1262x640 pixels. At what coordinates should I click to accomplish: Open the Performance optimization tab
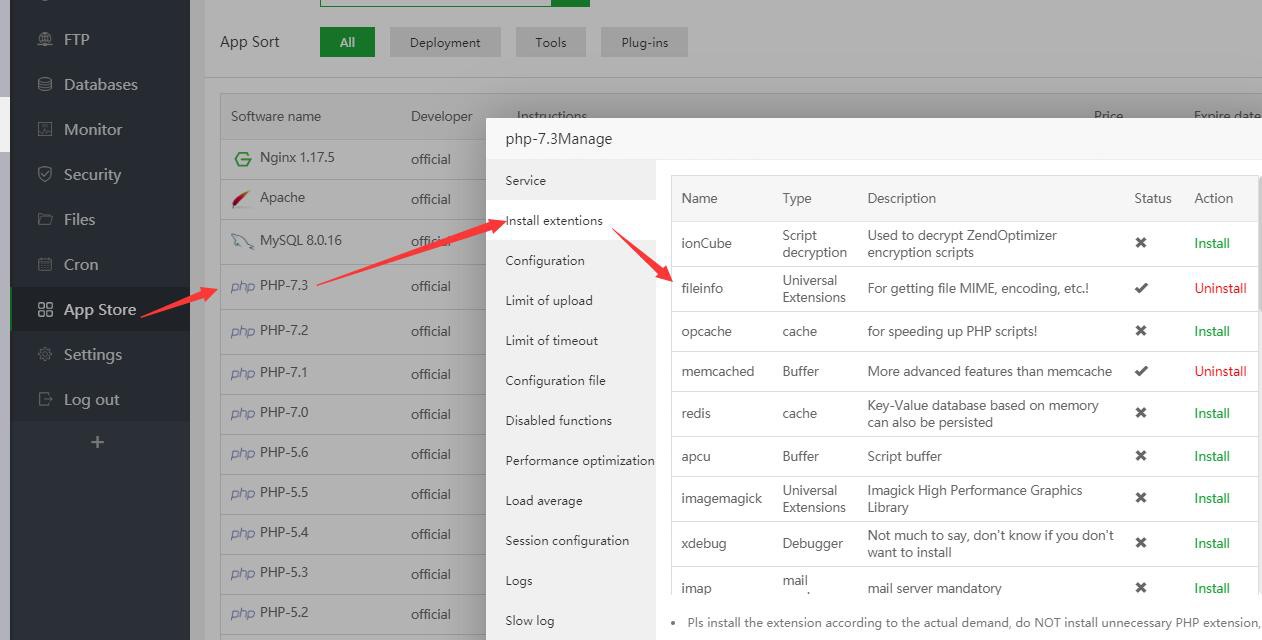[570, 460]
